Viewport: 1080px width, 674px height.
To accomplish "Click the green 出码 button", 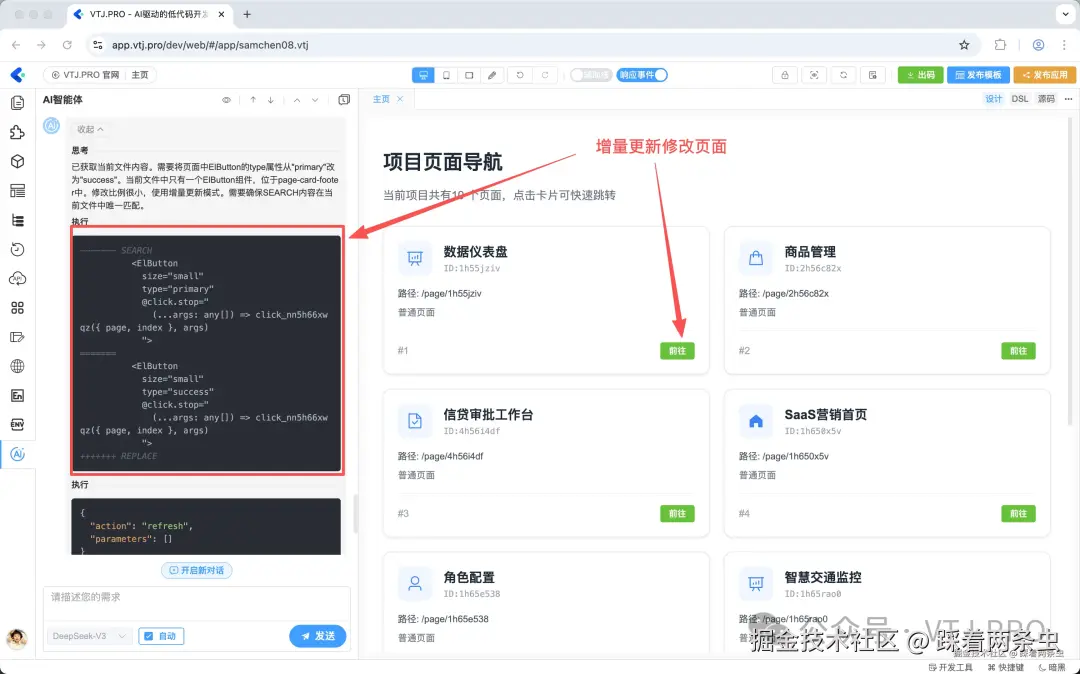I will (920, 74).
